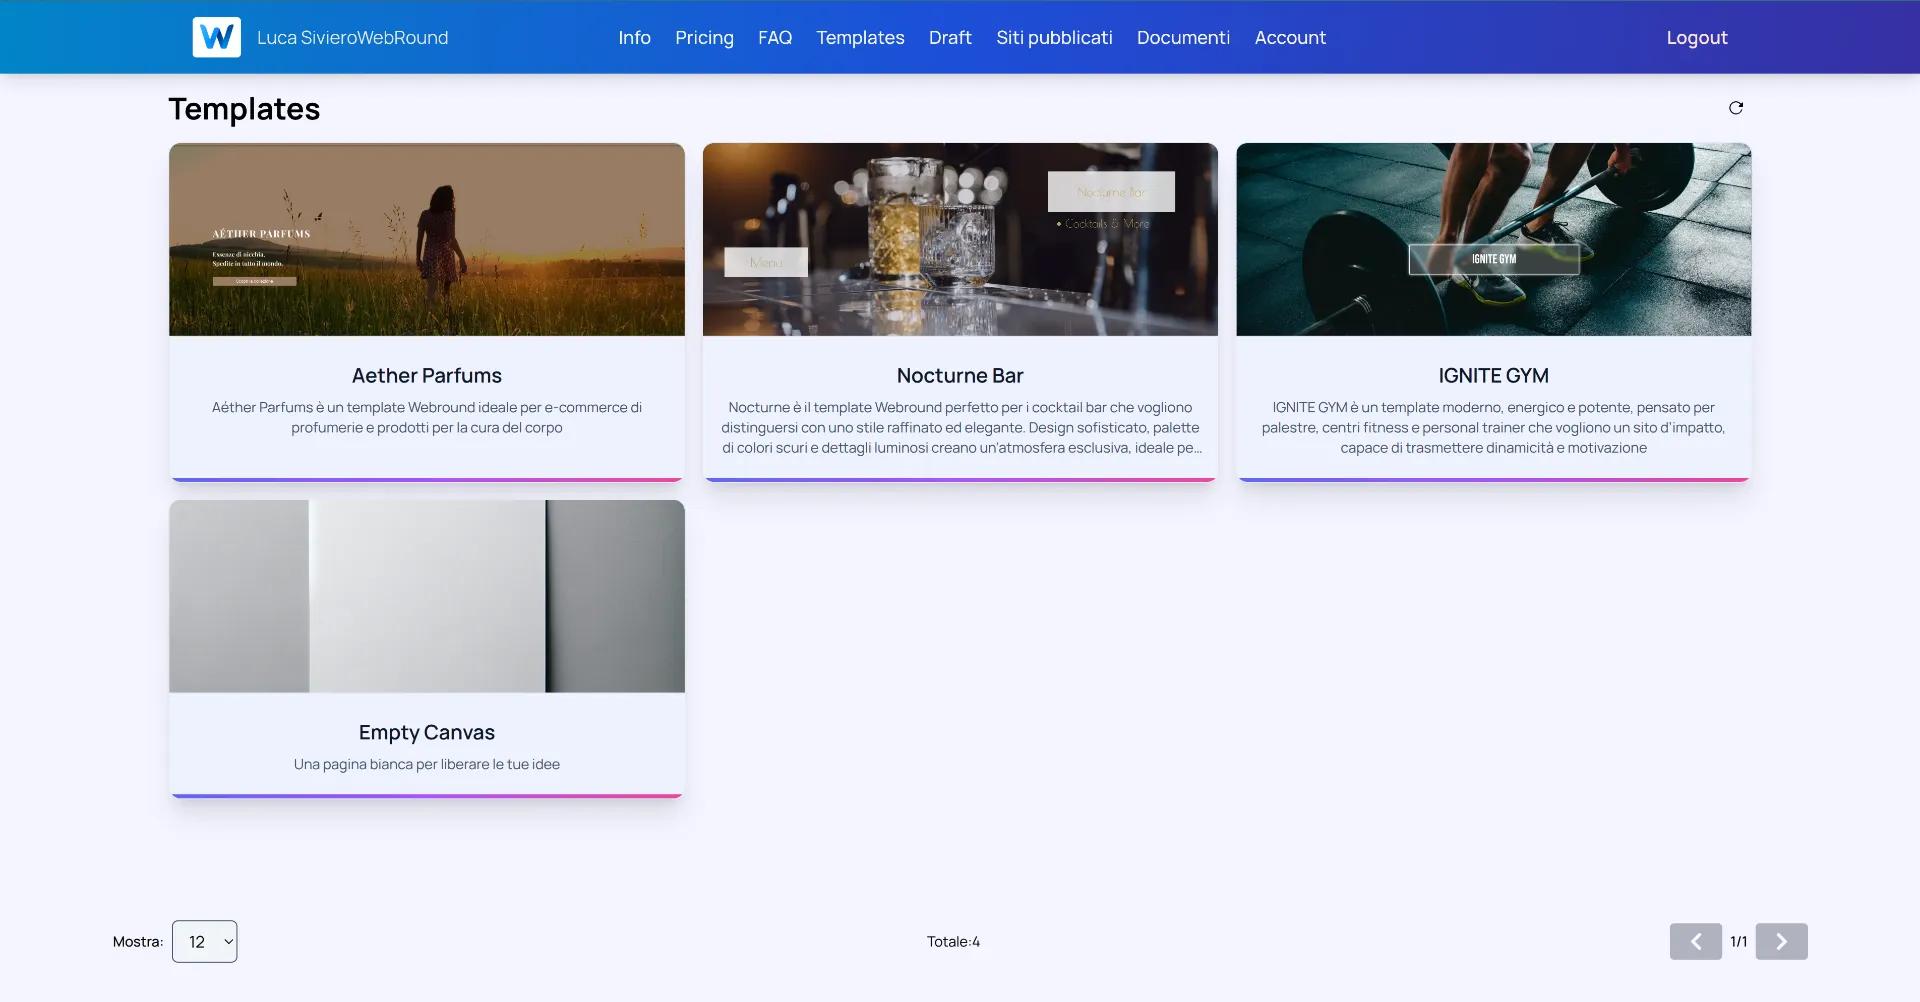This screenshot has height=1002, width=1920.
Task: Navigate to the Pricing page
Action: pyautogui.click(x=704, y=37)
